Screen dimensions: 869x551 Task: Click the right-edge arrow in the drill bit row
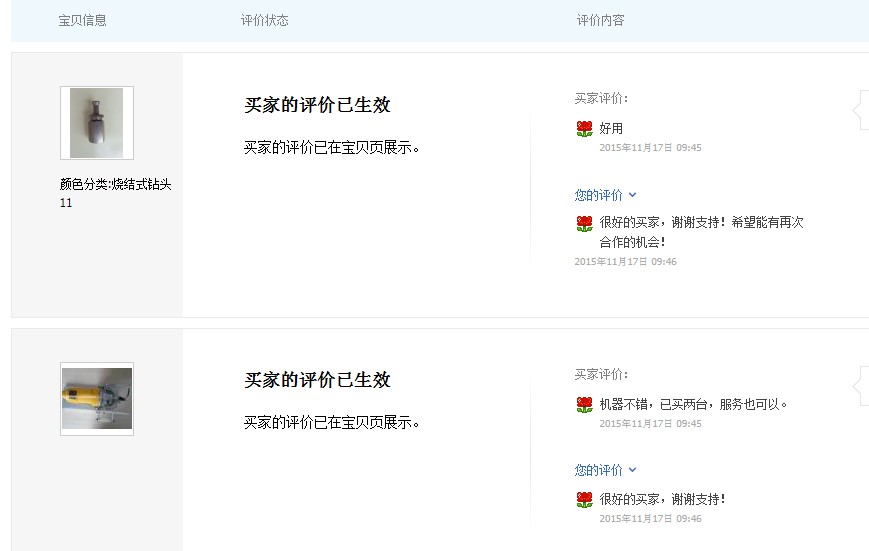point(860,110)
